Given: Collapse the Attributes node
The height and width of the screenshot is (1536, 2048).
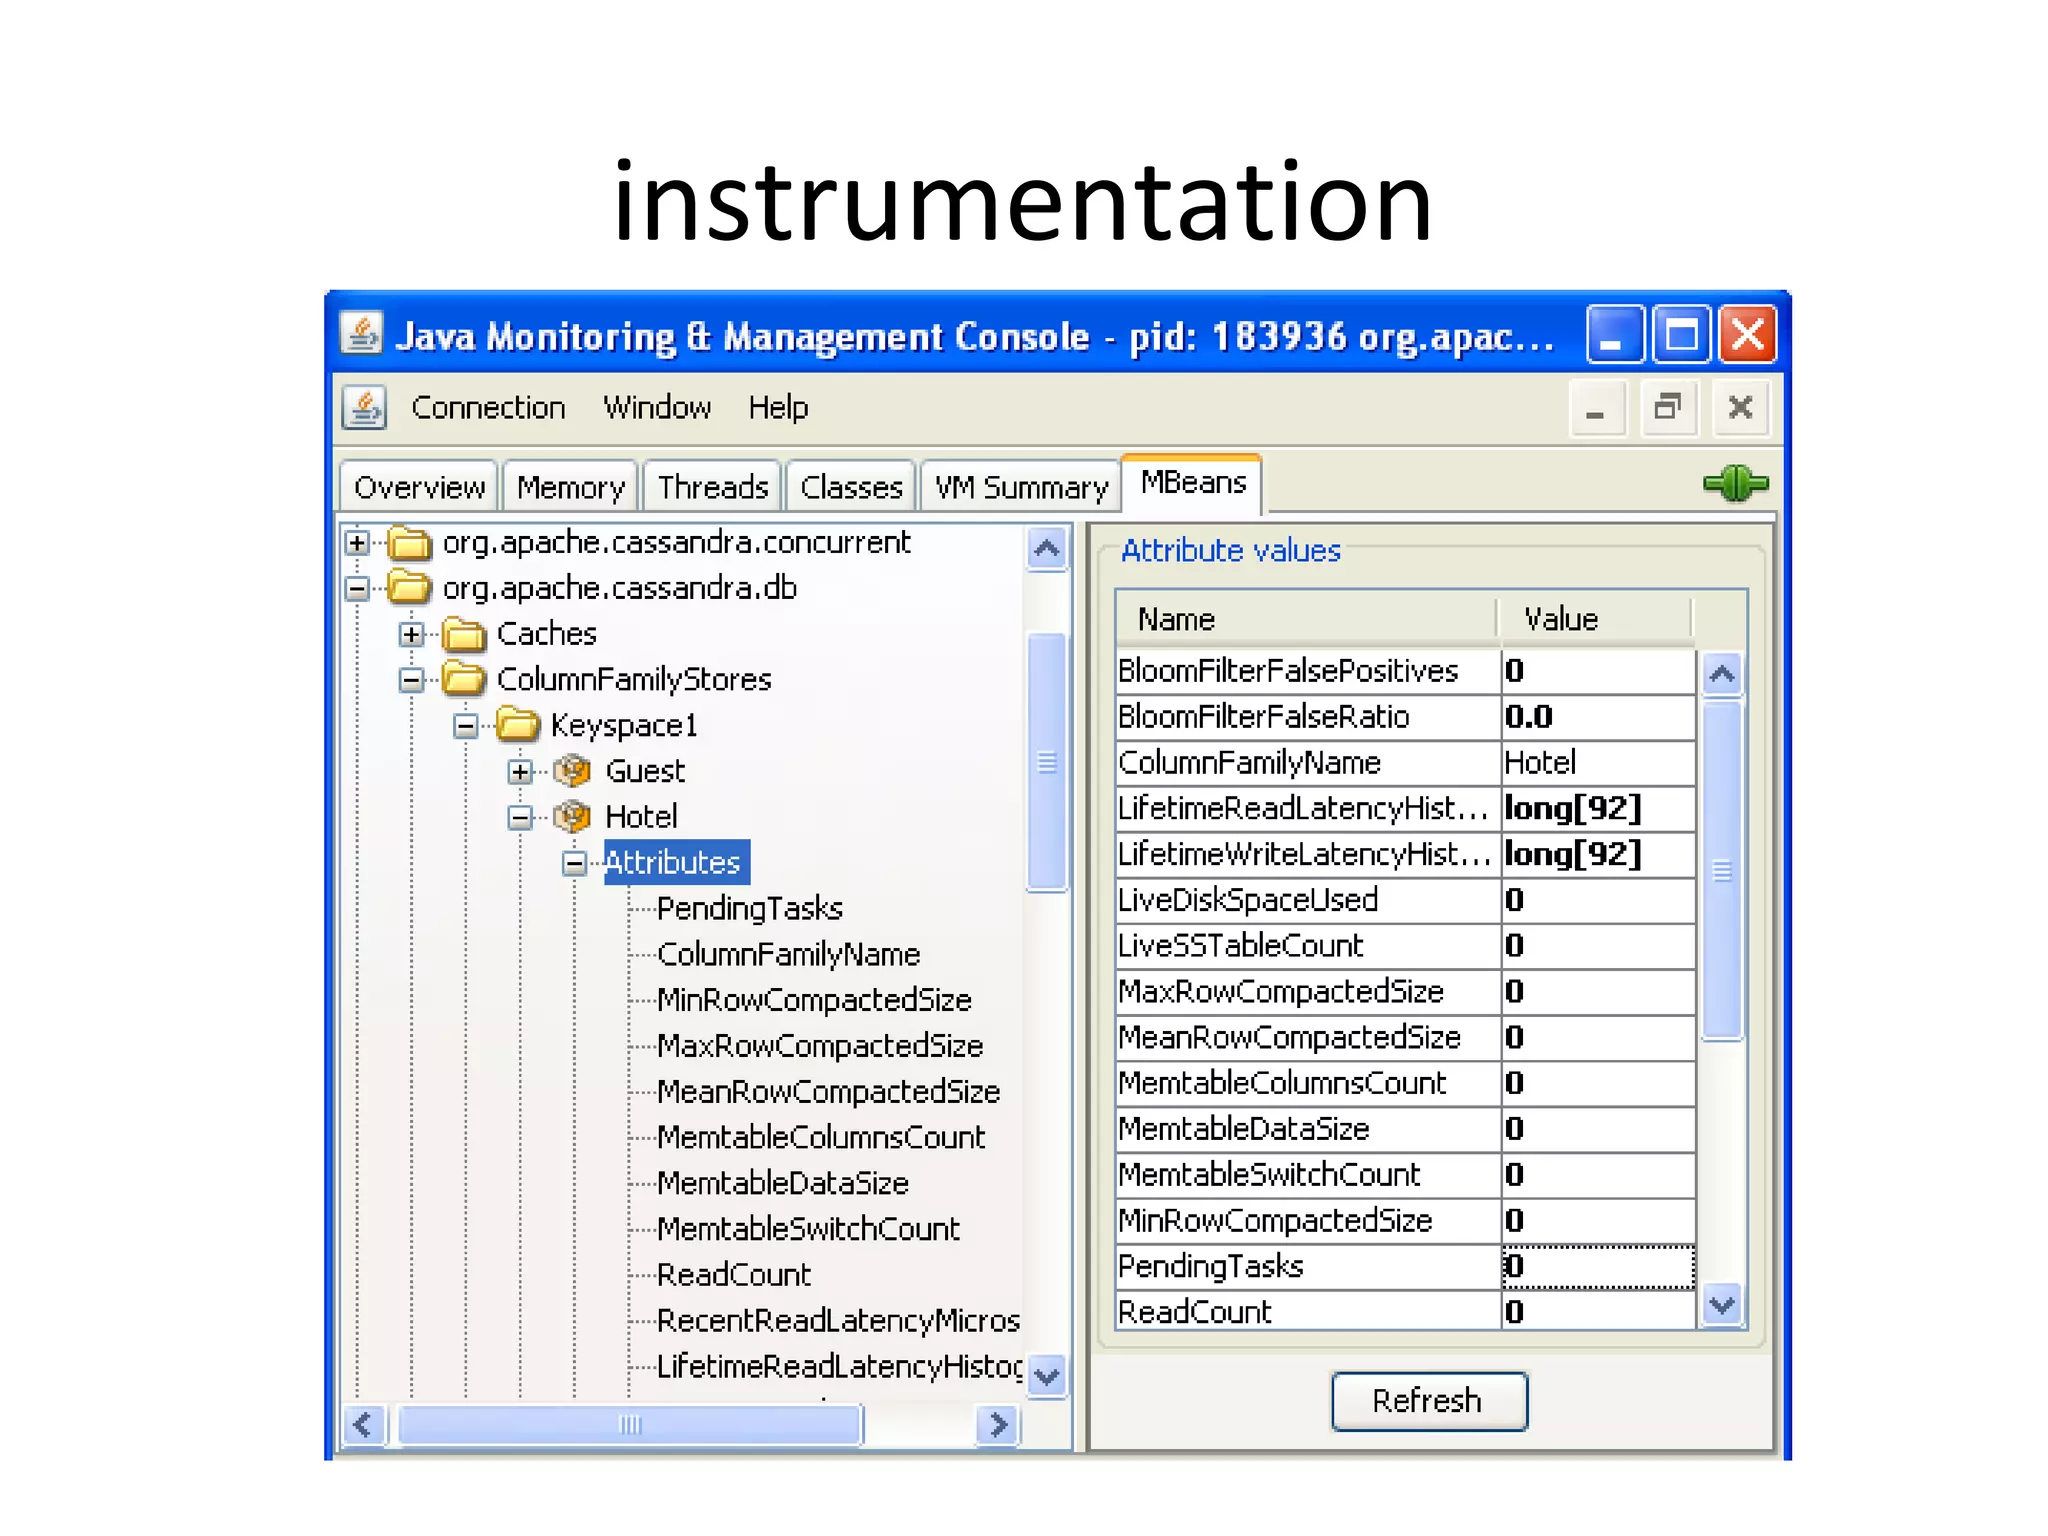Looking at the screenshot, I should coord(574,863).
